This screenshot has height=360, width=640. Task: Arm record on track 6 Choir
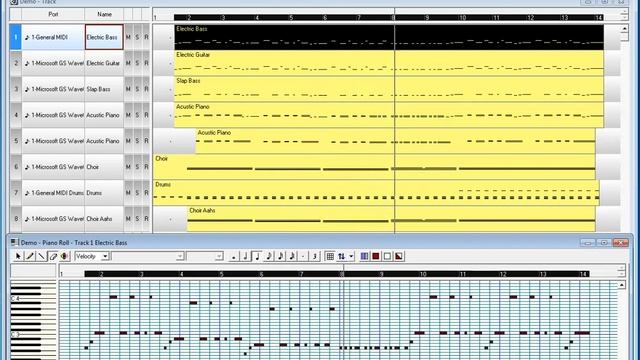[x=146, y=167]
